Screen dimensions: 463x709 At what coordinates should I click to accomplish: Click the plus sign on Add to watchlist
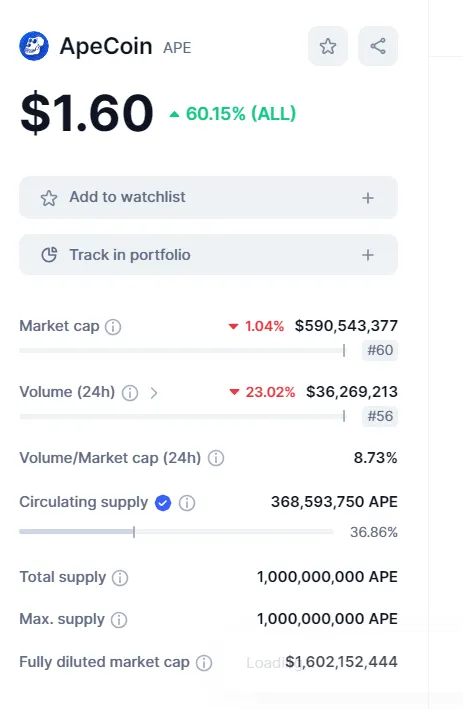pyautogui.click(x=368, y=198)
